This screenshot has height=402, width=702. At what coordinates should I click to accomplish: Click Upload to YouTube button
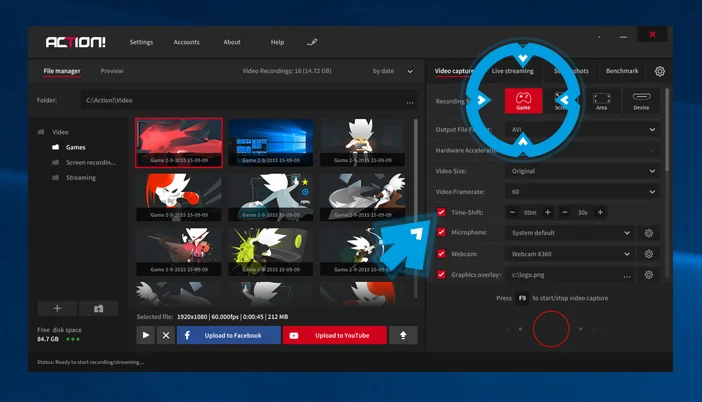click(334, 335)
